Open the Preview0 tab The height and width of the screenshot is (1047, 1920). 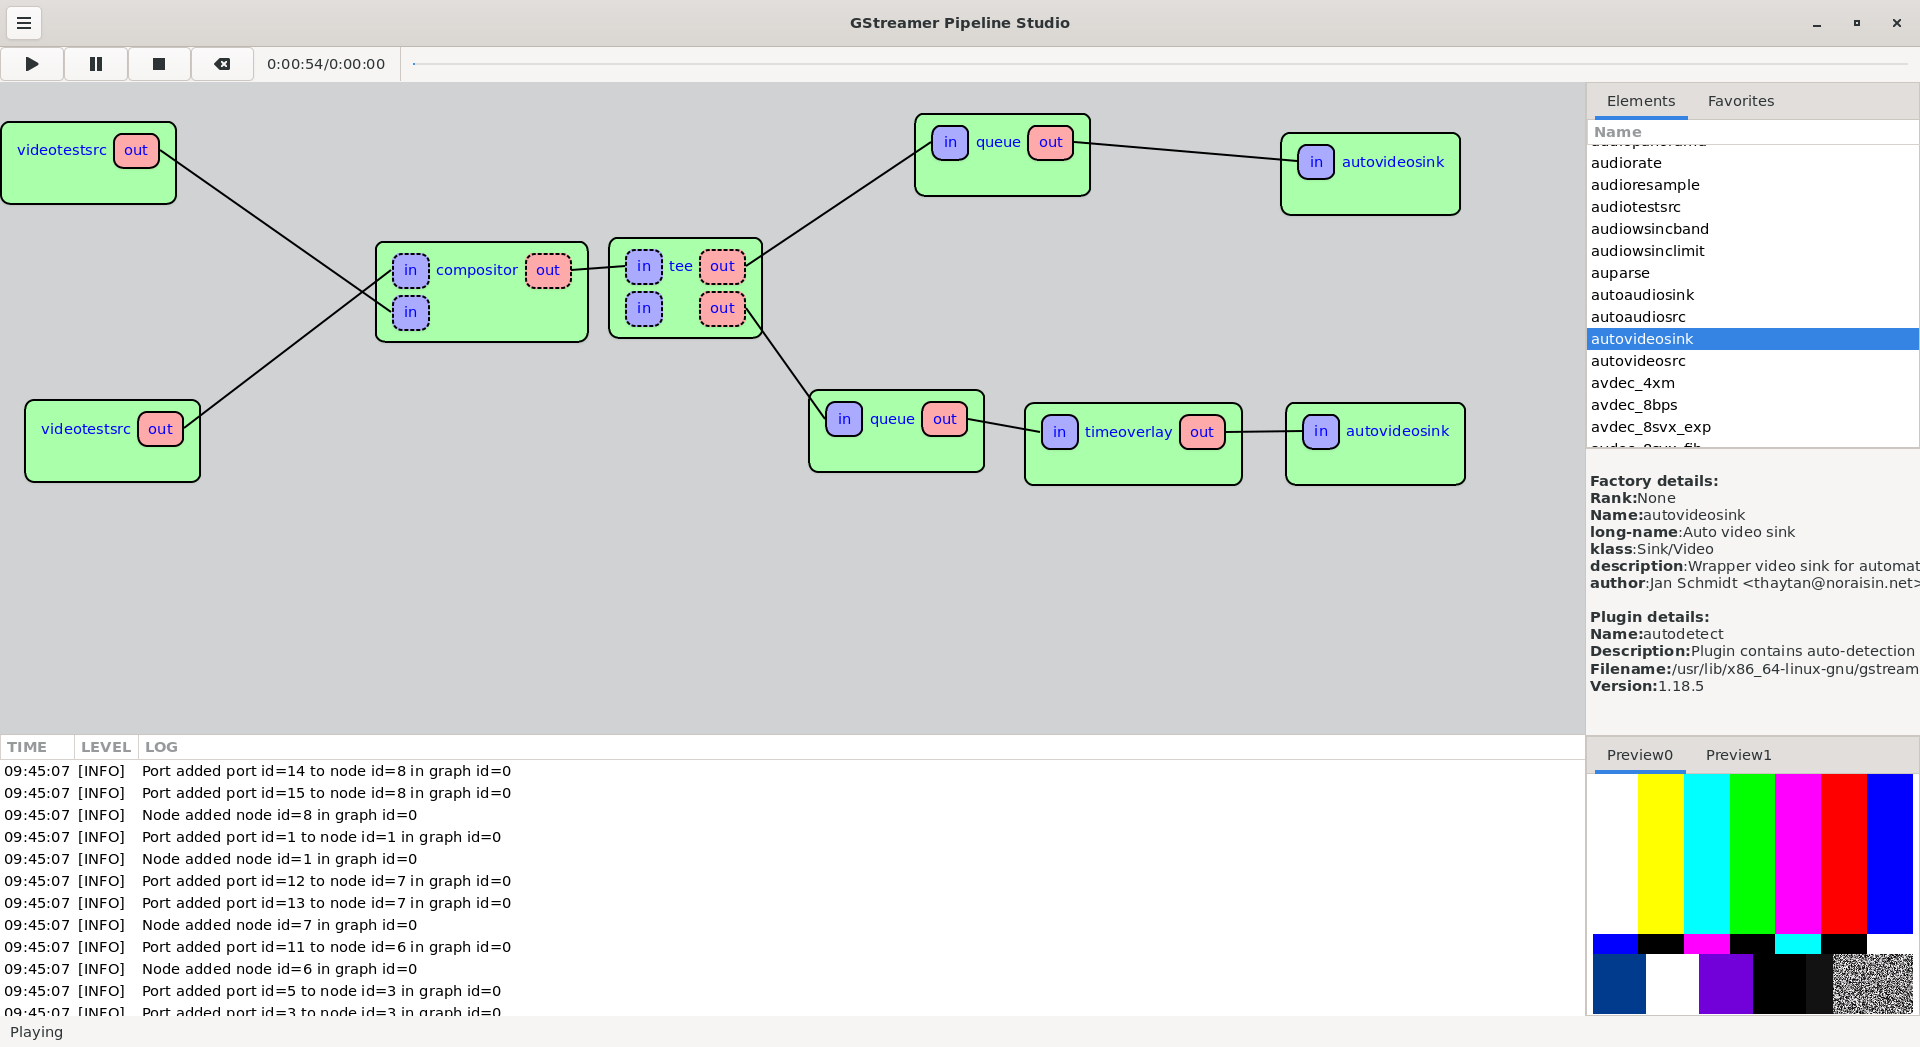click(x=1639, y=755)
